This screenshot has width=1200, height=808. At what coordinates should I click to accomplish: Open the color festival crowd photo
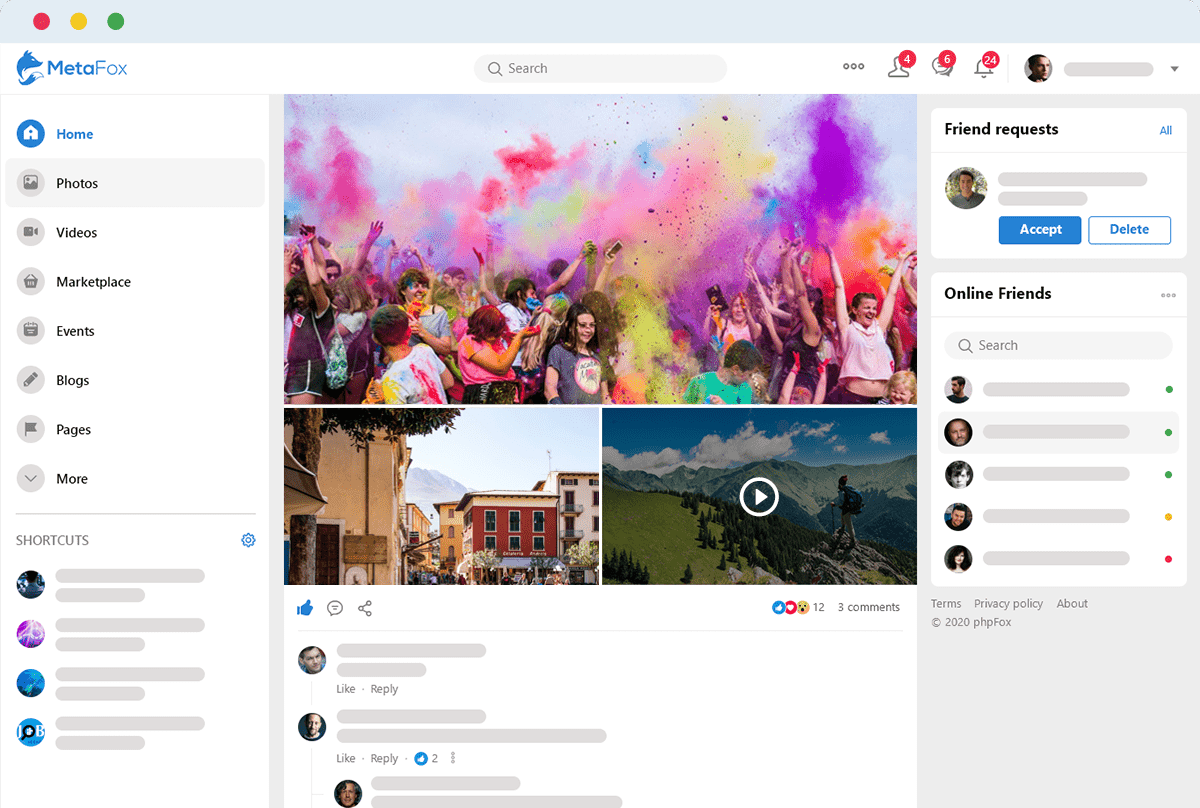pos(600,249)
